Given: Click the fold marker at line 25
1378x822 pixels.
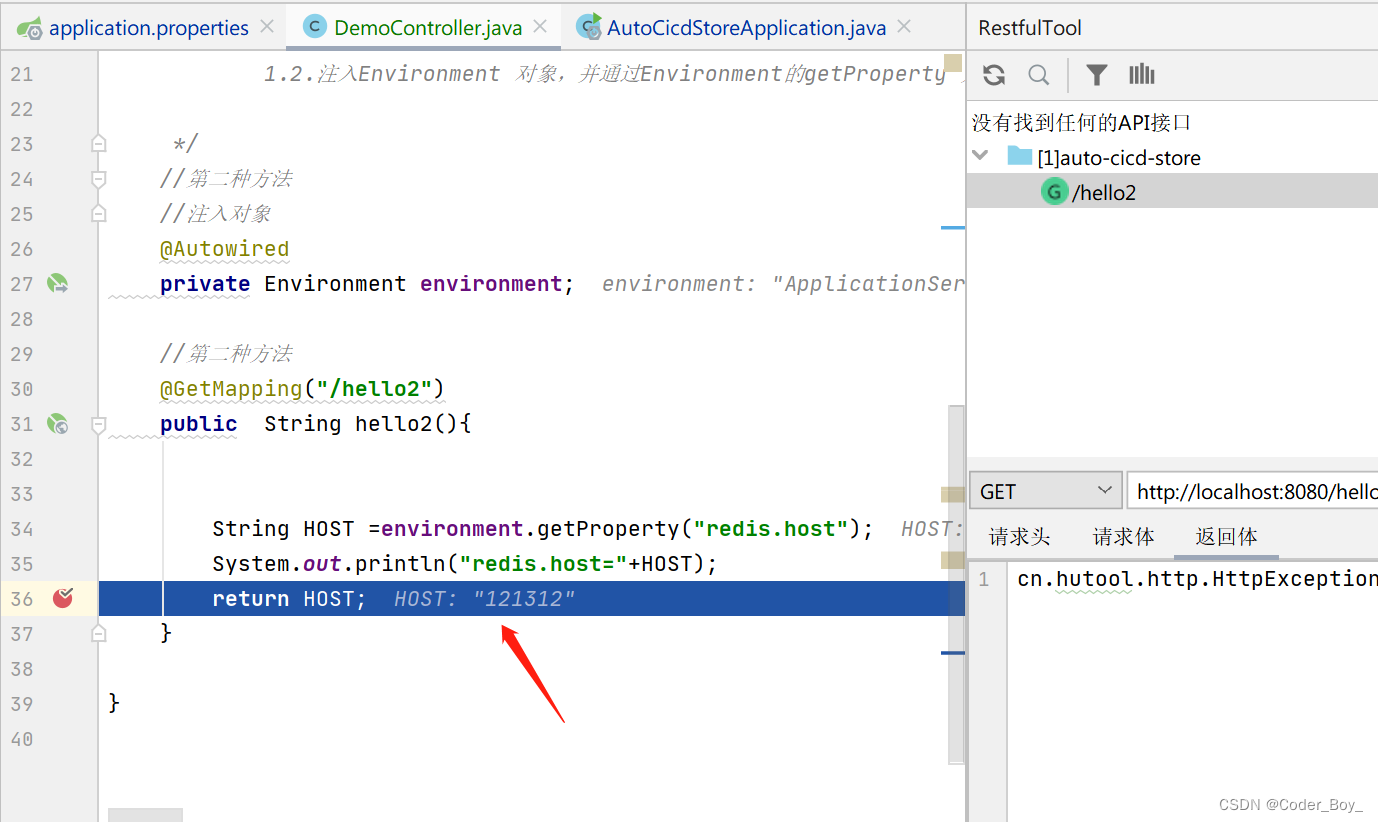Looking at the screenshot, I should [x=98, y=214].
